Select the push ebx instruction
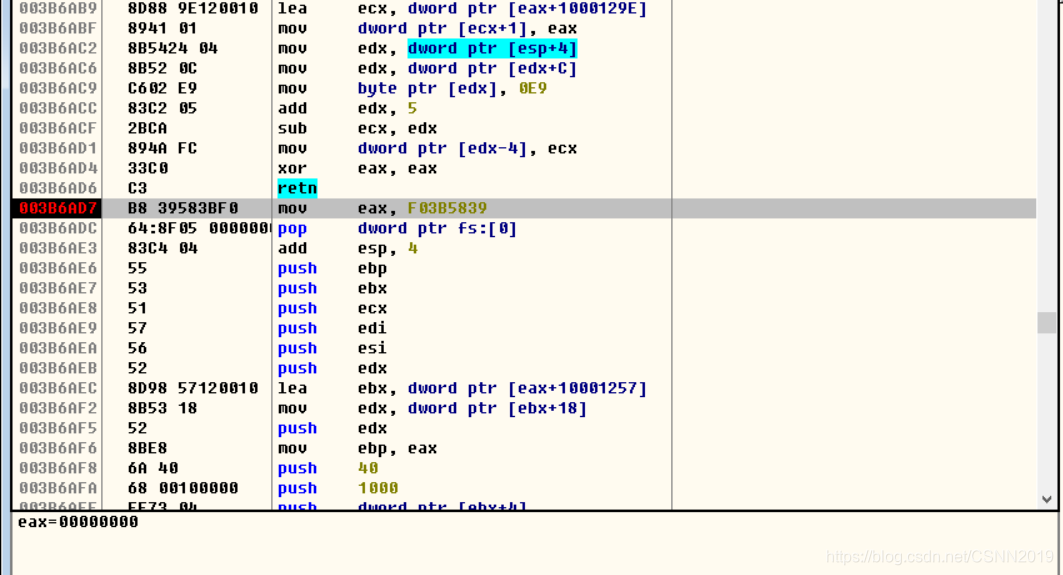The width and height of the screenshot is (1063, 575). point(332,288)
